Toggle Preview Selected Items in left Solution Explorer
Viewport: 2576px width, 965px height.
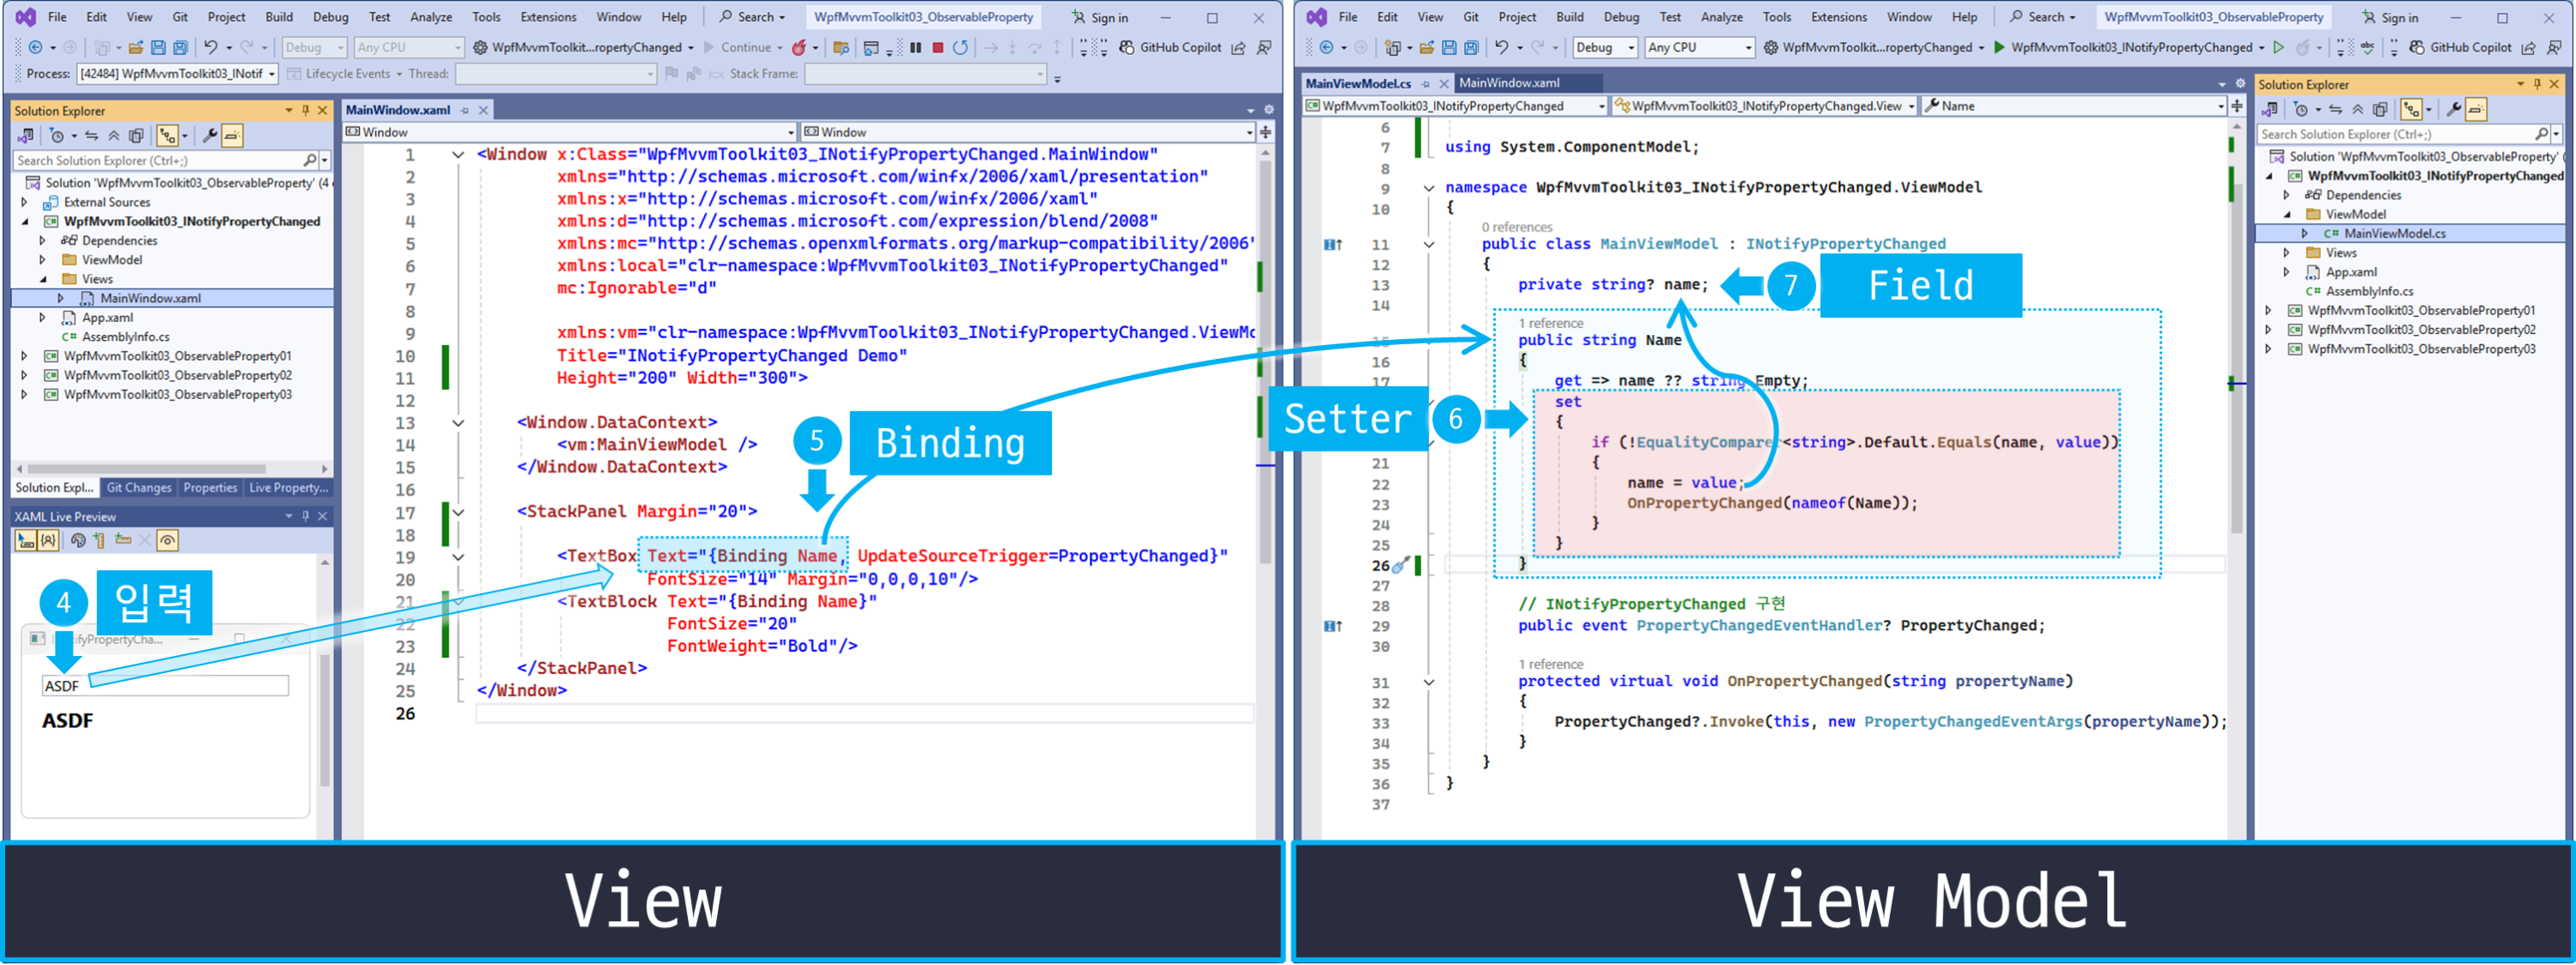point(232,135)
